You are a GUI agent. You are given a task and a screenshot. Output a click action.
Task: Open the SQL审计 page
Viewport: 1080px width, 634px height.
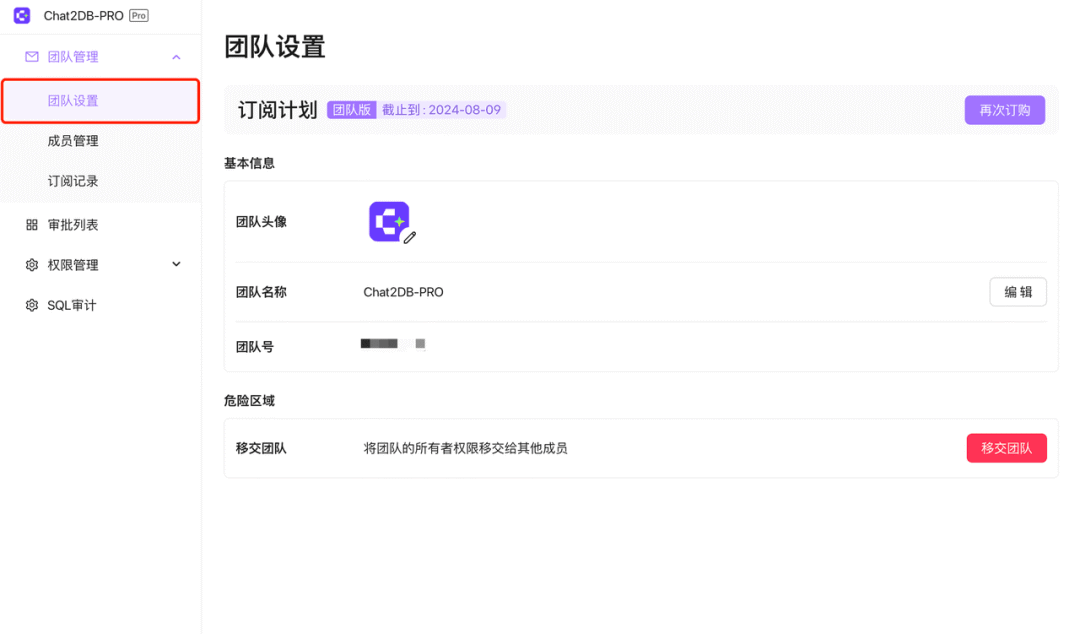pyautogui.click(x=101, y=305)
